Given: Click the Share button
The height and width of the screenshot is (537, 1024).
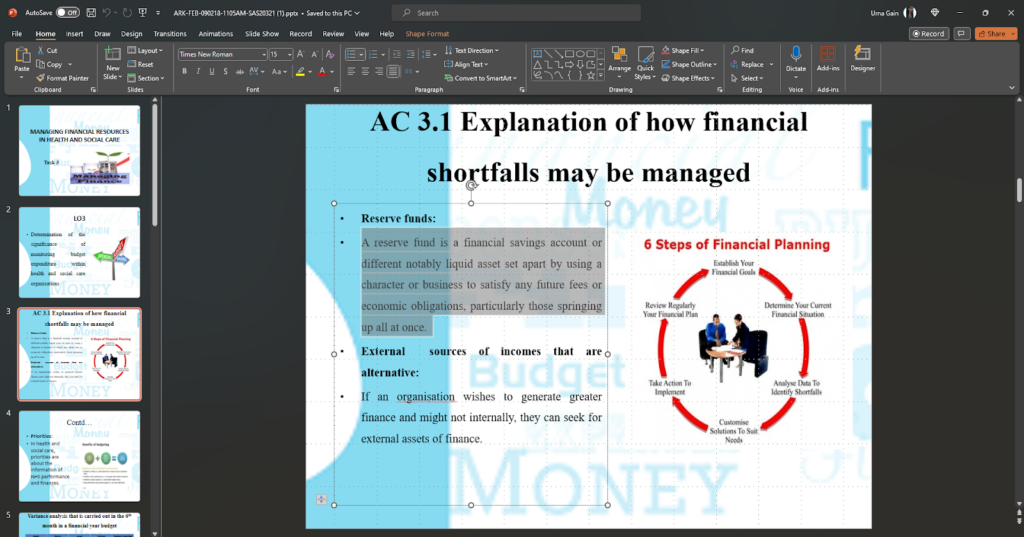Looking at the screenshot, I should (x=995, y=33).
